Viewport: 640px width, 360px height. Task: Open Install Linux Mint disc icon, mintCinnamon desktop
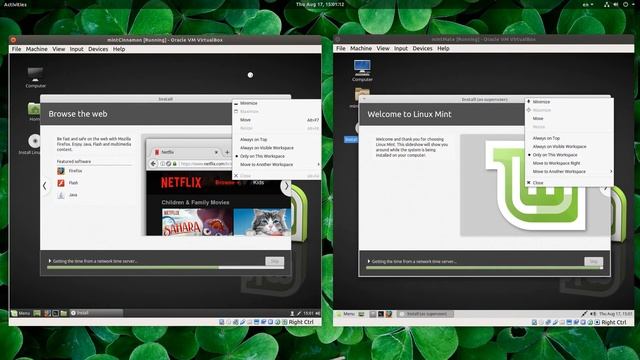point(34,141)
